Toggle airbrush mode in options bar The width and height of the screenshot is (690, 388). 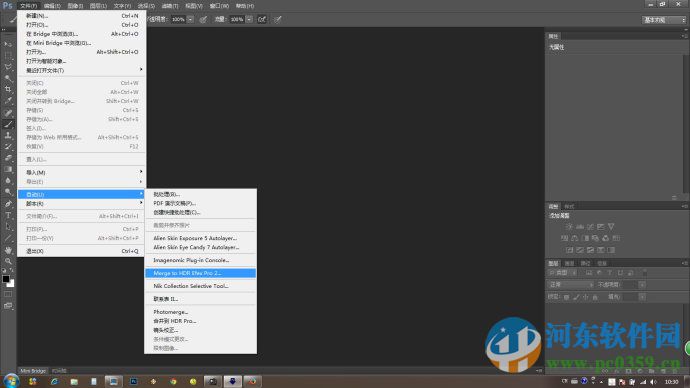click(x=262, y=19)
